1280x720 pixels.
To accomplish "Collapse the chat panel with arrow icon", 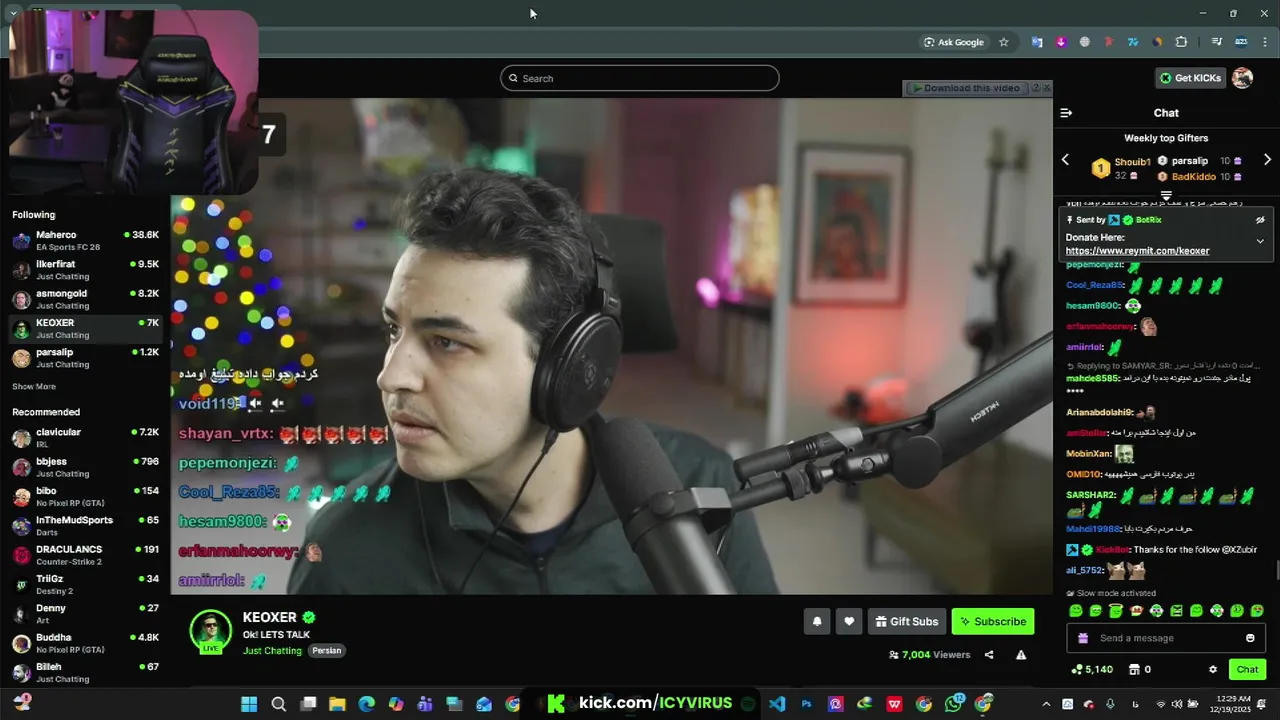I will [1066, 113].
